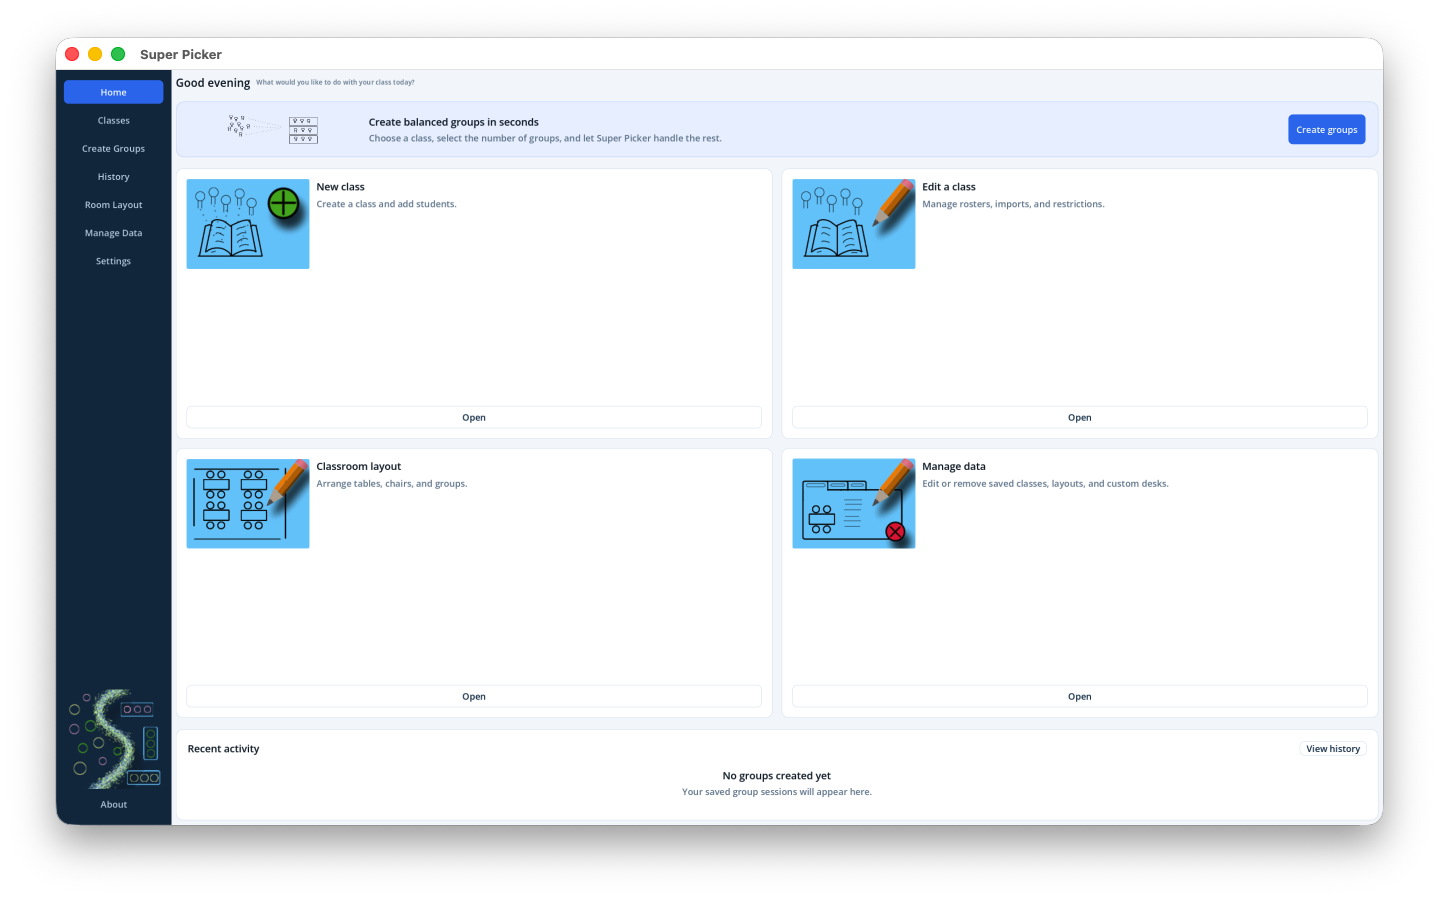
Task: Click the View history button
Action: coord(1333,748)
